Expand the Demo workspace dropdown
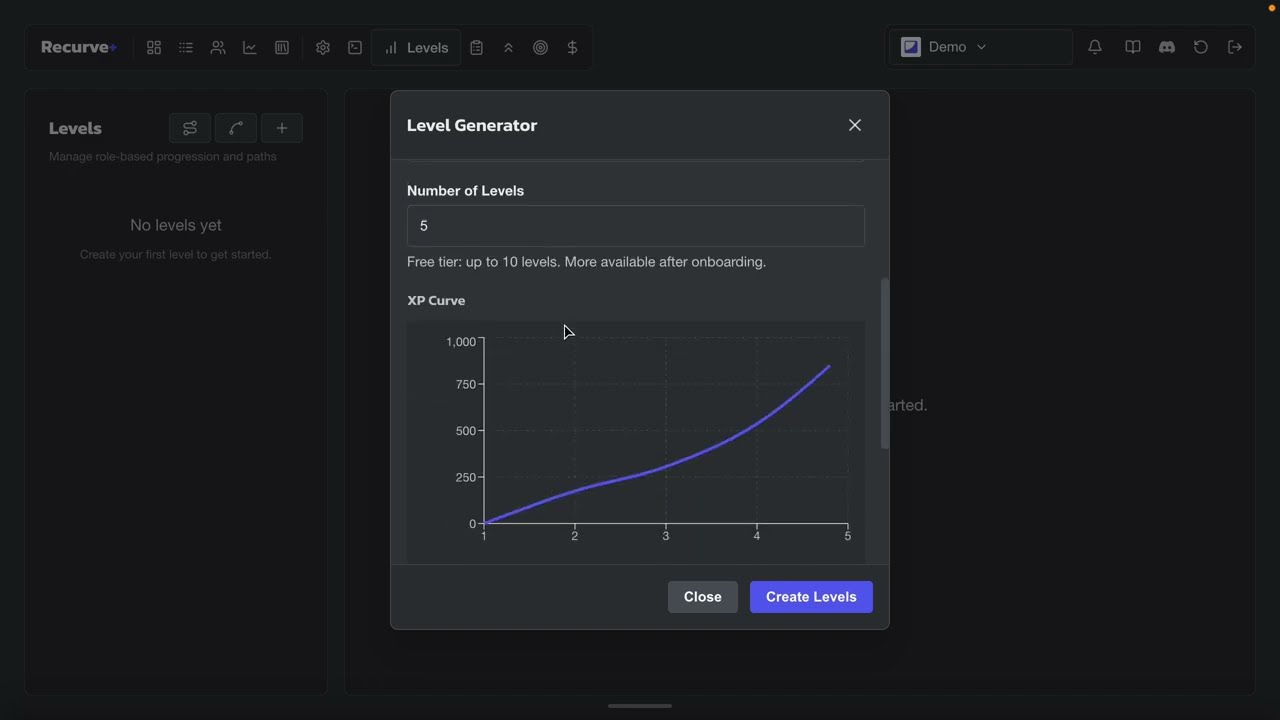The width and height of the screenshot is (1280, 720). [980, 47]
